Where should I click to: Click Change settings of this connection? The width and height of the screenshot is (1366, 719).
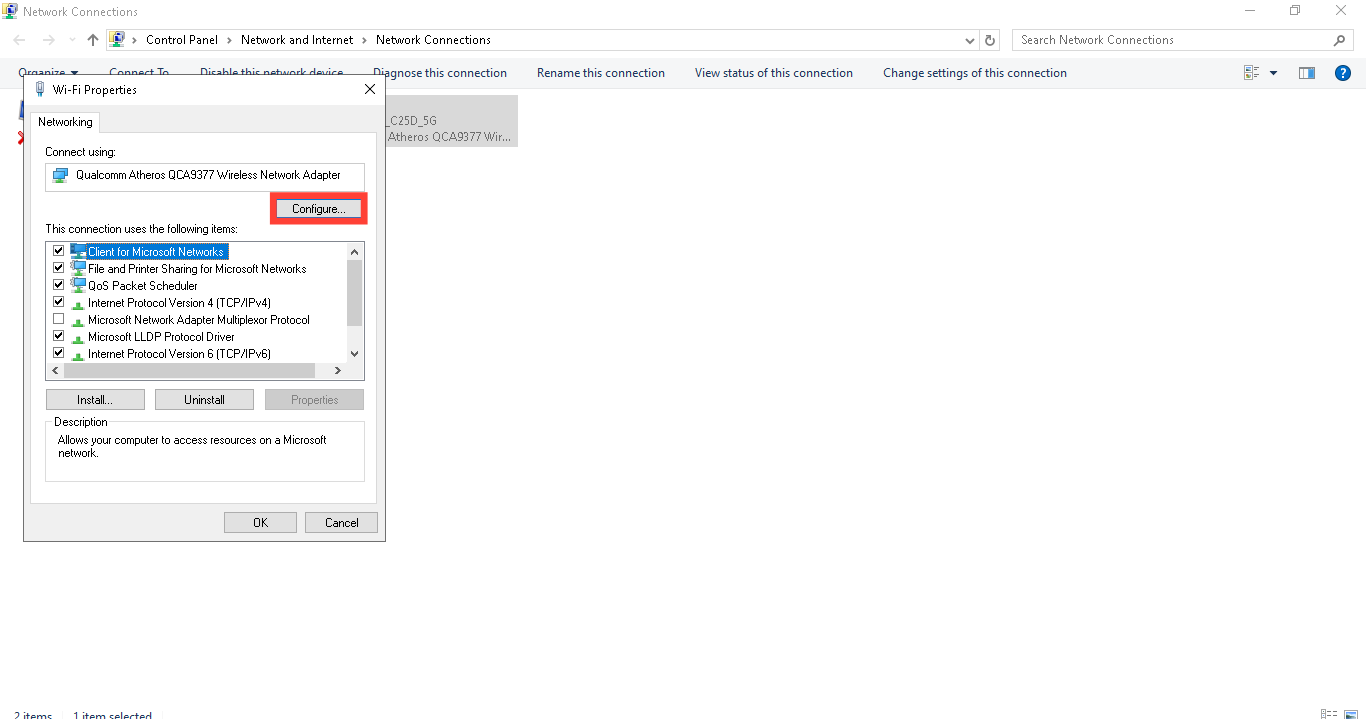pos(975,73)
